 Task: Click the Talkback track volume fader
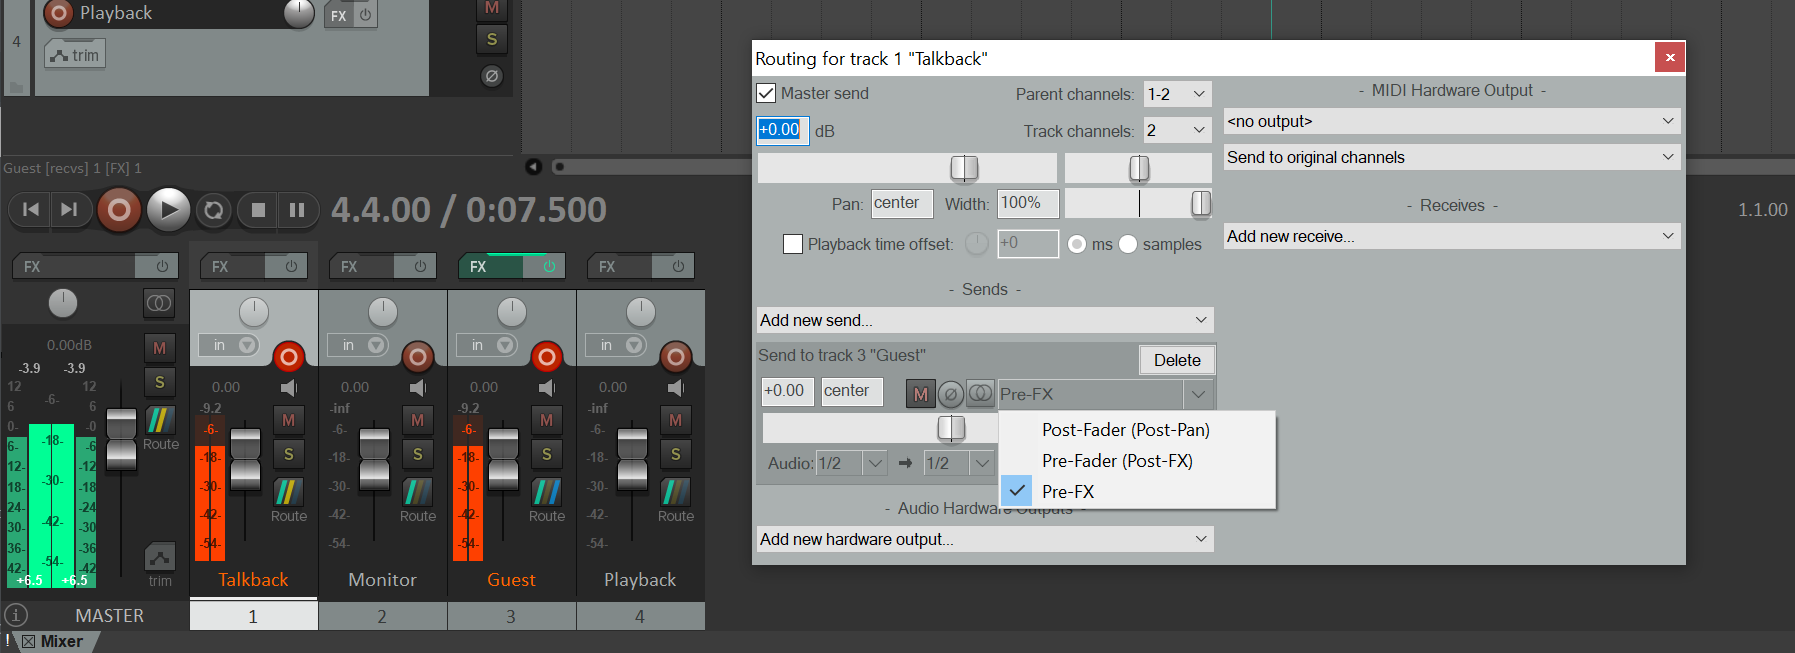pyautogui.click(x=245, y=458)
